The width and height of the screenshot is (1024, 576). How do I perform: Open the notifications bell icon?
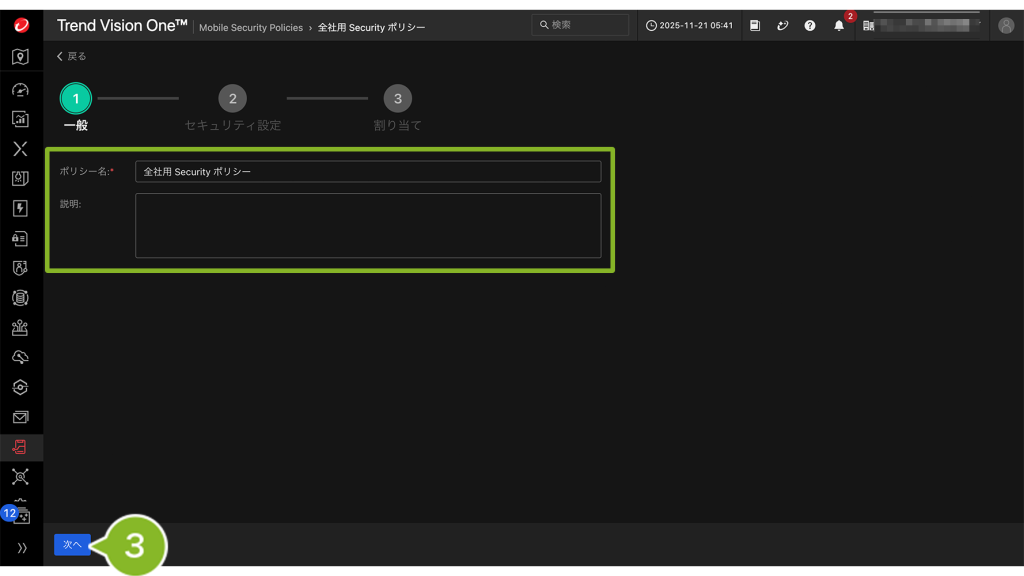(839, 26)
